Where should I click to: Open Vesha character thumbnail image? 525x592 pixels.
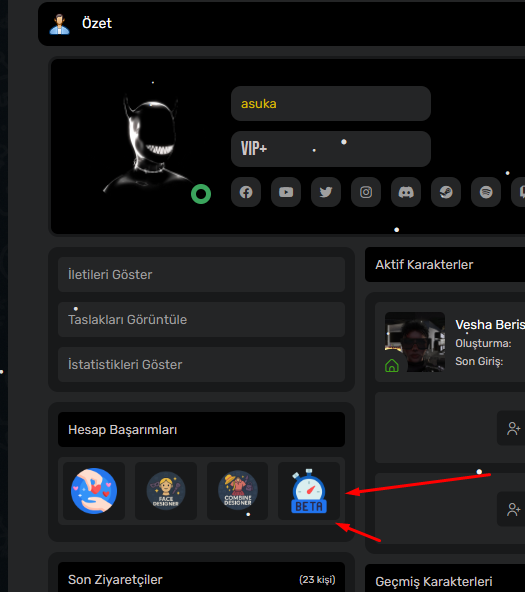[415, 342]
